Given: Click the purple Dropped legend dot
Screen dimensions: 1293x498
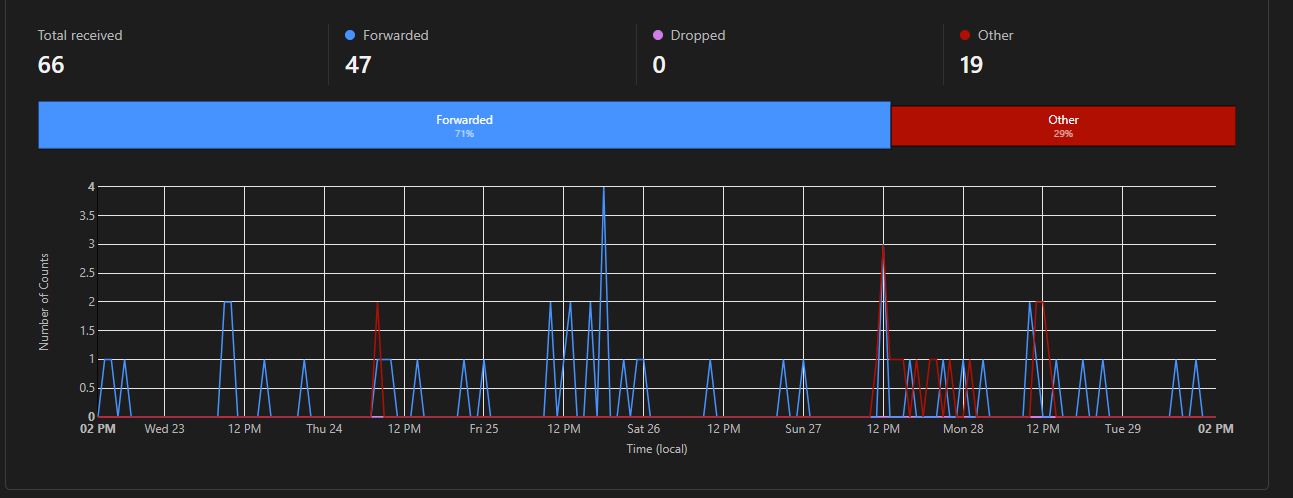Looking at the screenshot, I should [657, 35].
